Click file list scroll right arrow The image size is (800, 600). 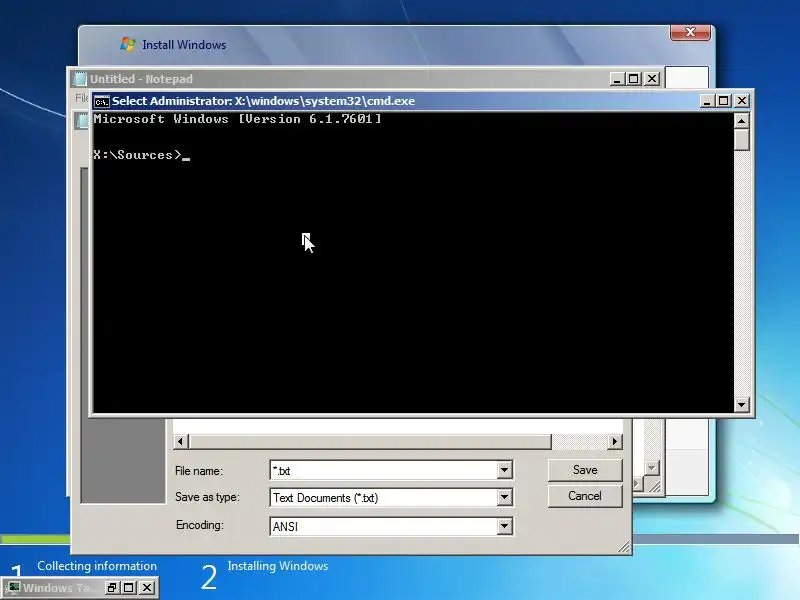[x=615, y=441]
